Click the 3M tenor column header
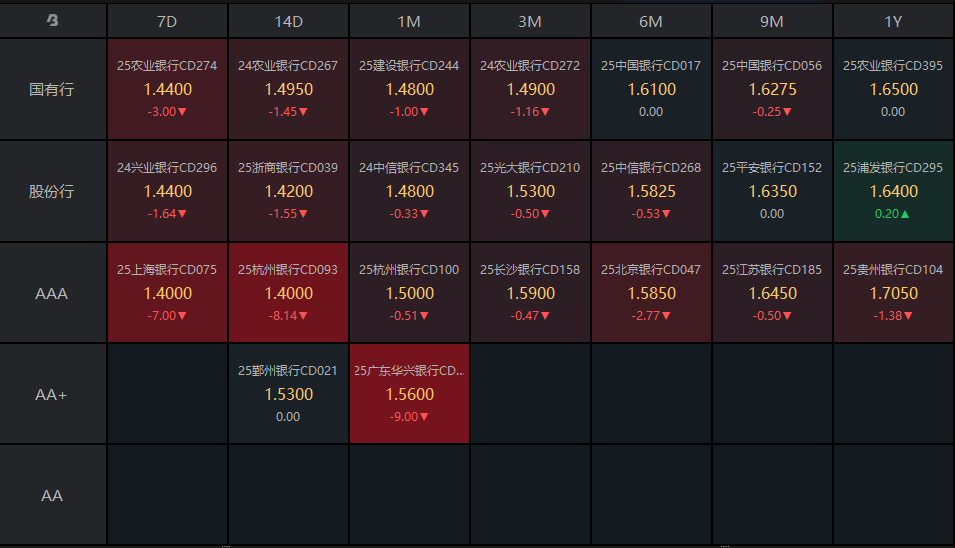Viewport: 955px width, 548px height. pyautogui.click(x=530, y=20)
